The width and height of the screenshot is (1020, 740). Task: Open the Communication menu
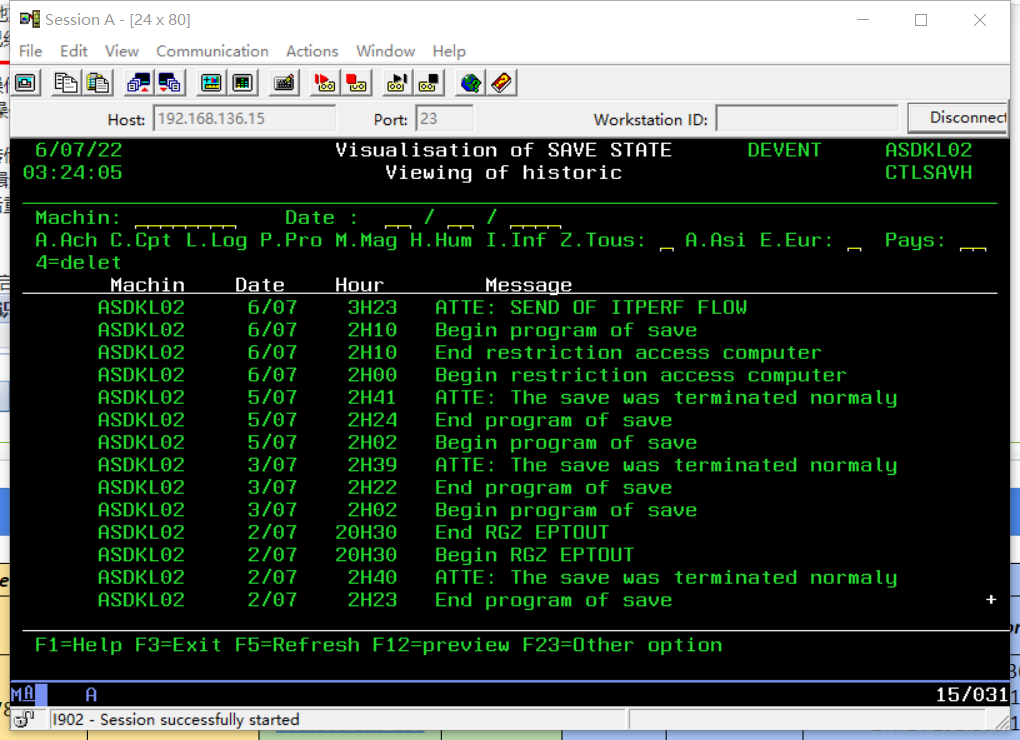point(212,51)
